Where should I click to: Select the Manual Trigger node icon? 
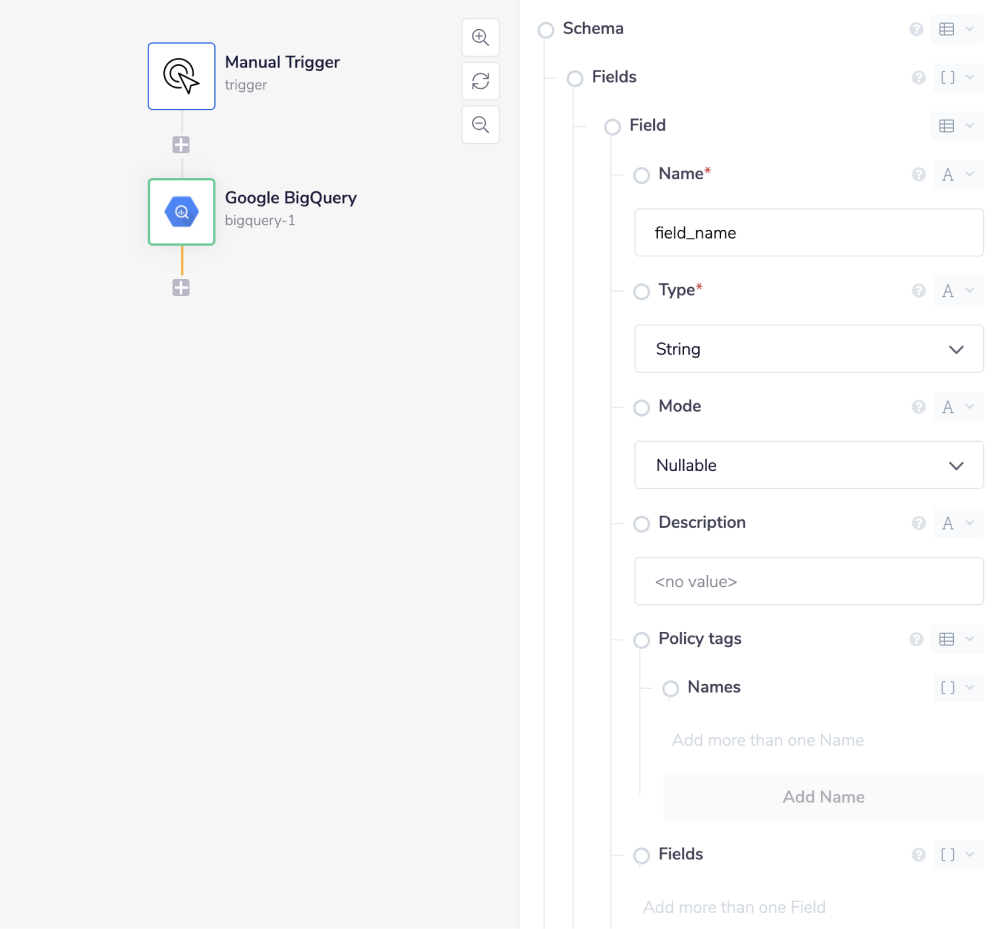181,76
